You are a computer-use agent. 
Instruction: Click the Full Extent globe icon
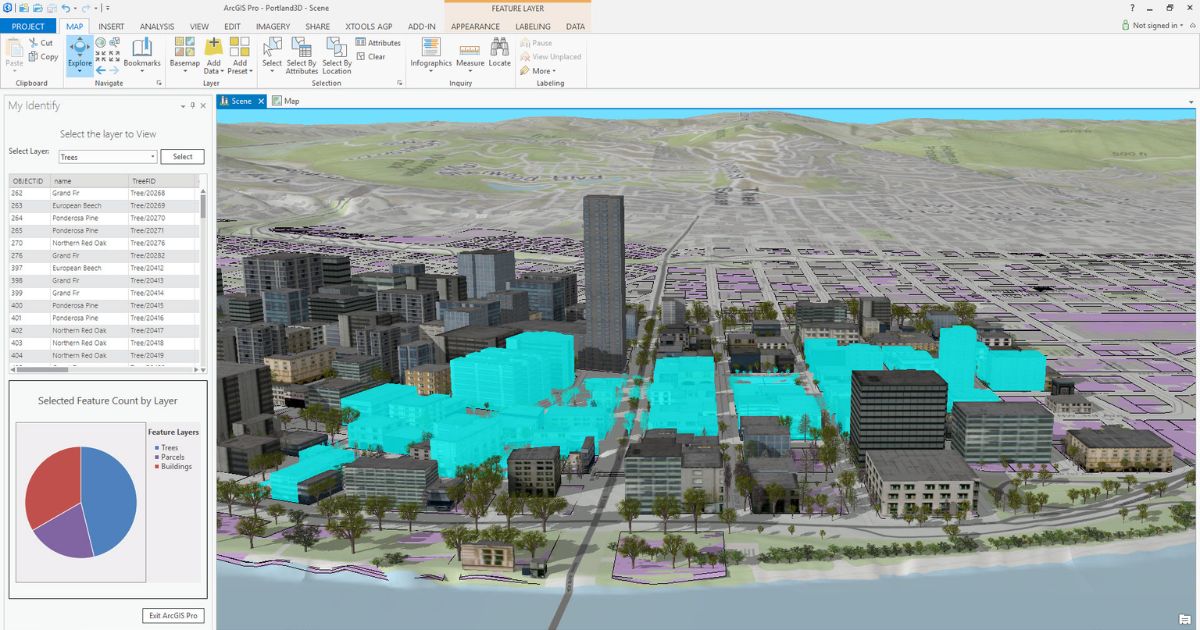coord(100,43)
